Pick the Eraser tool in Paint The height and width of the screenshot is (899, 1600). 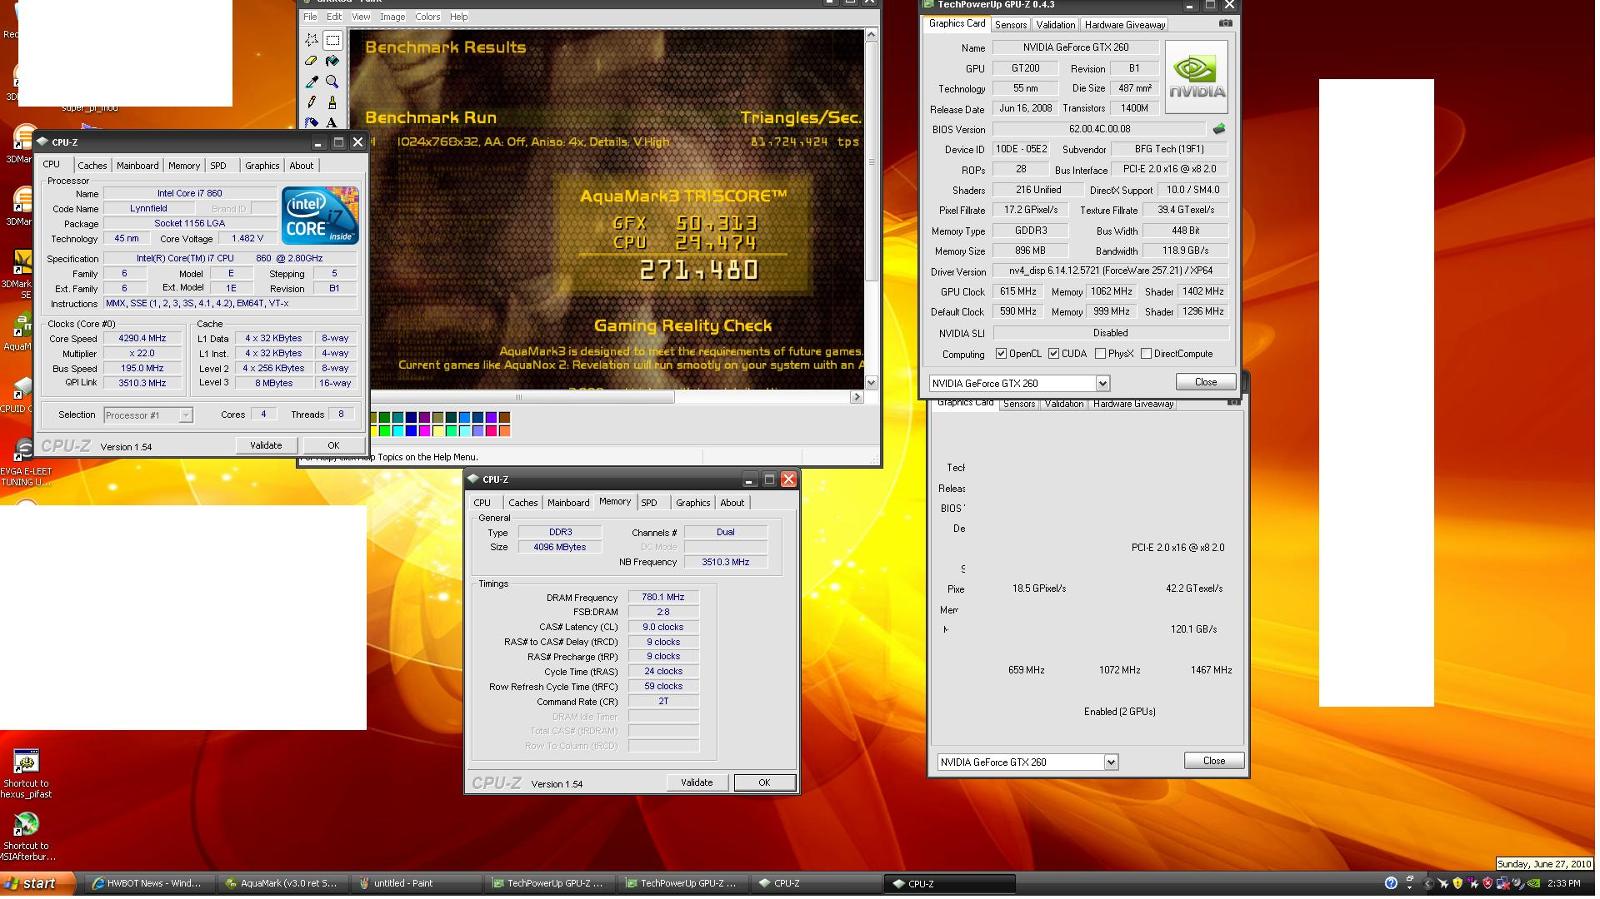tap(312, 61)
